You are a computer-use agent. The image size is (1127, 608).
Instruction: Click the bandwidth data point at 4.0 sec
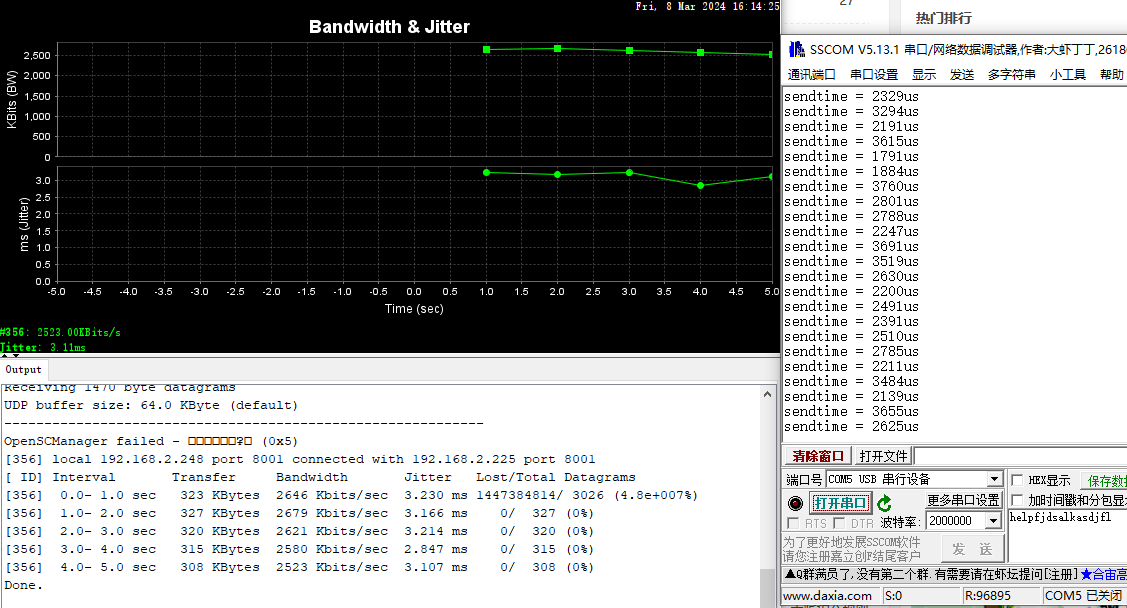coord(700,52)
